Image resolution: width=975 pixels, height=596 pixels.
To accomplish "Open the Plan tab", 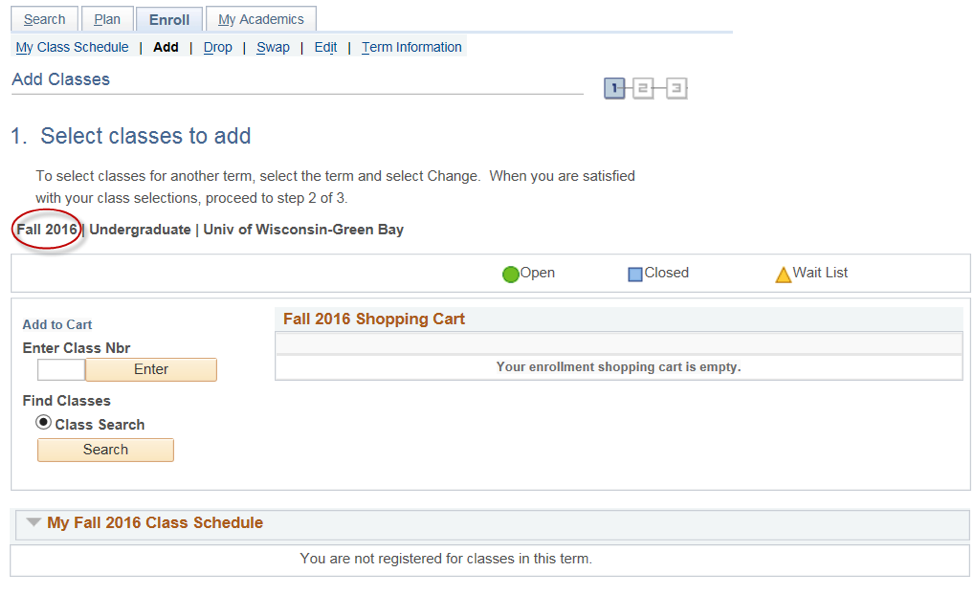I will [107, 19].
